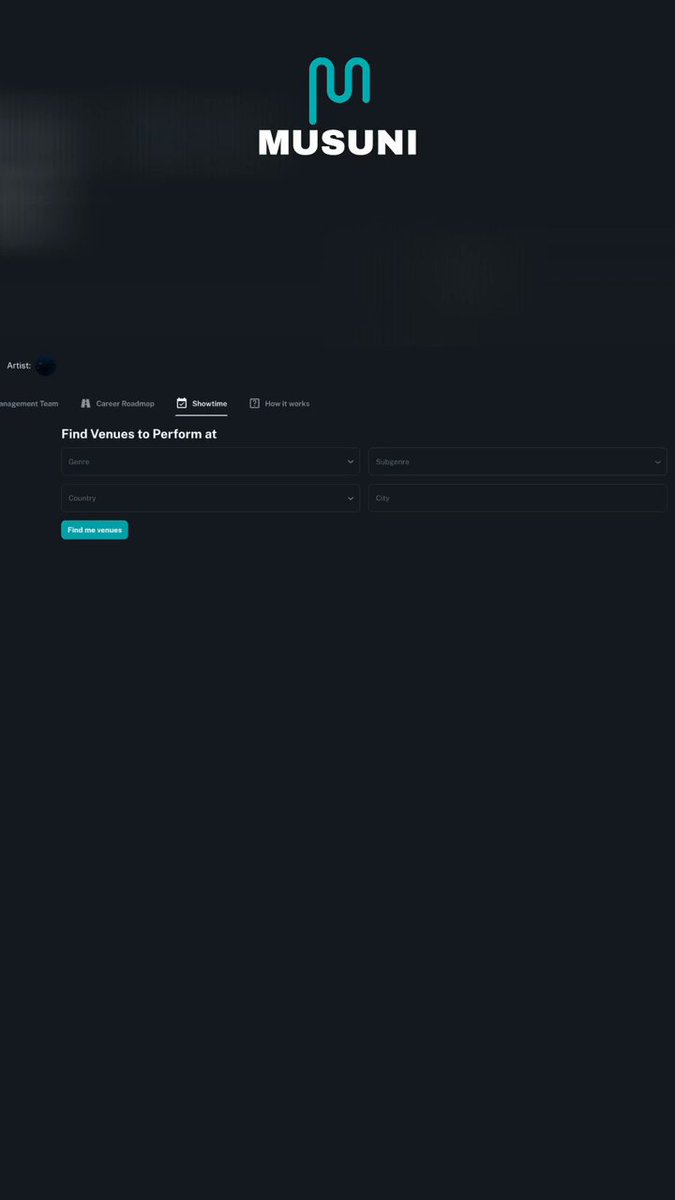Select the Showtime tab
Viewport: 675px width, 1200px height.
[201, 404]
